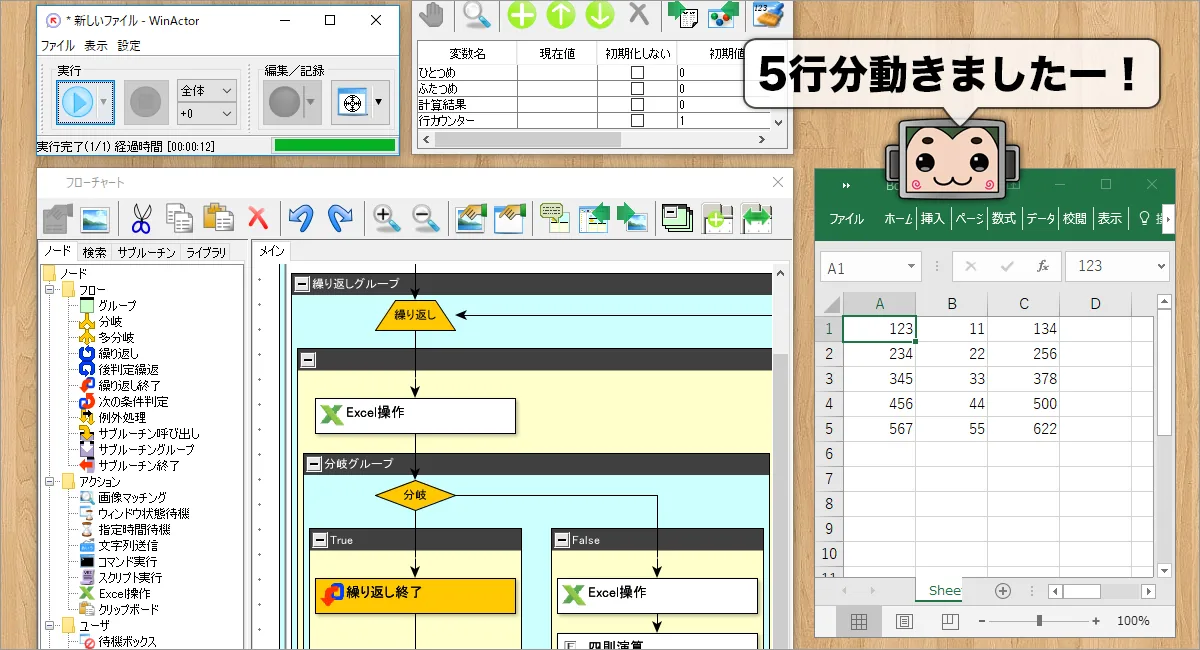Open the Excel 数式 ribbon tab
Viewport: 1200px width, 650px height.
tap(1003, 219)
